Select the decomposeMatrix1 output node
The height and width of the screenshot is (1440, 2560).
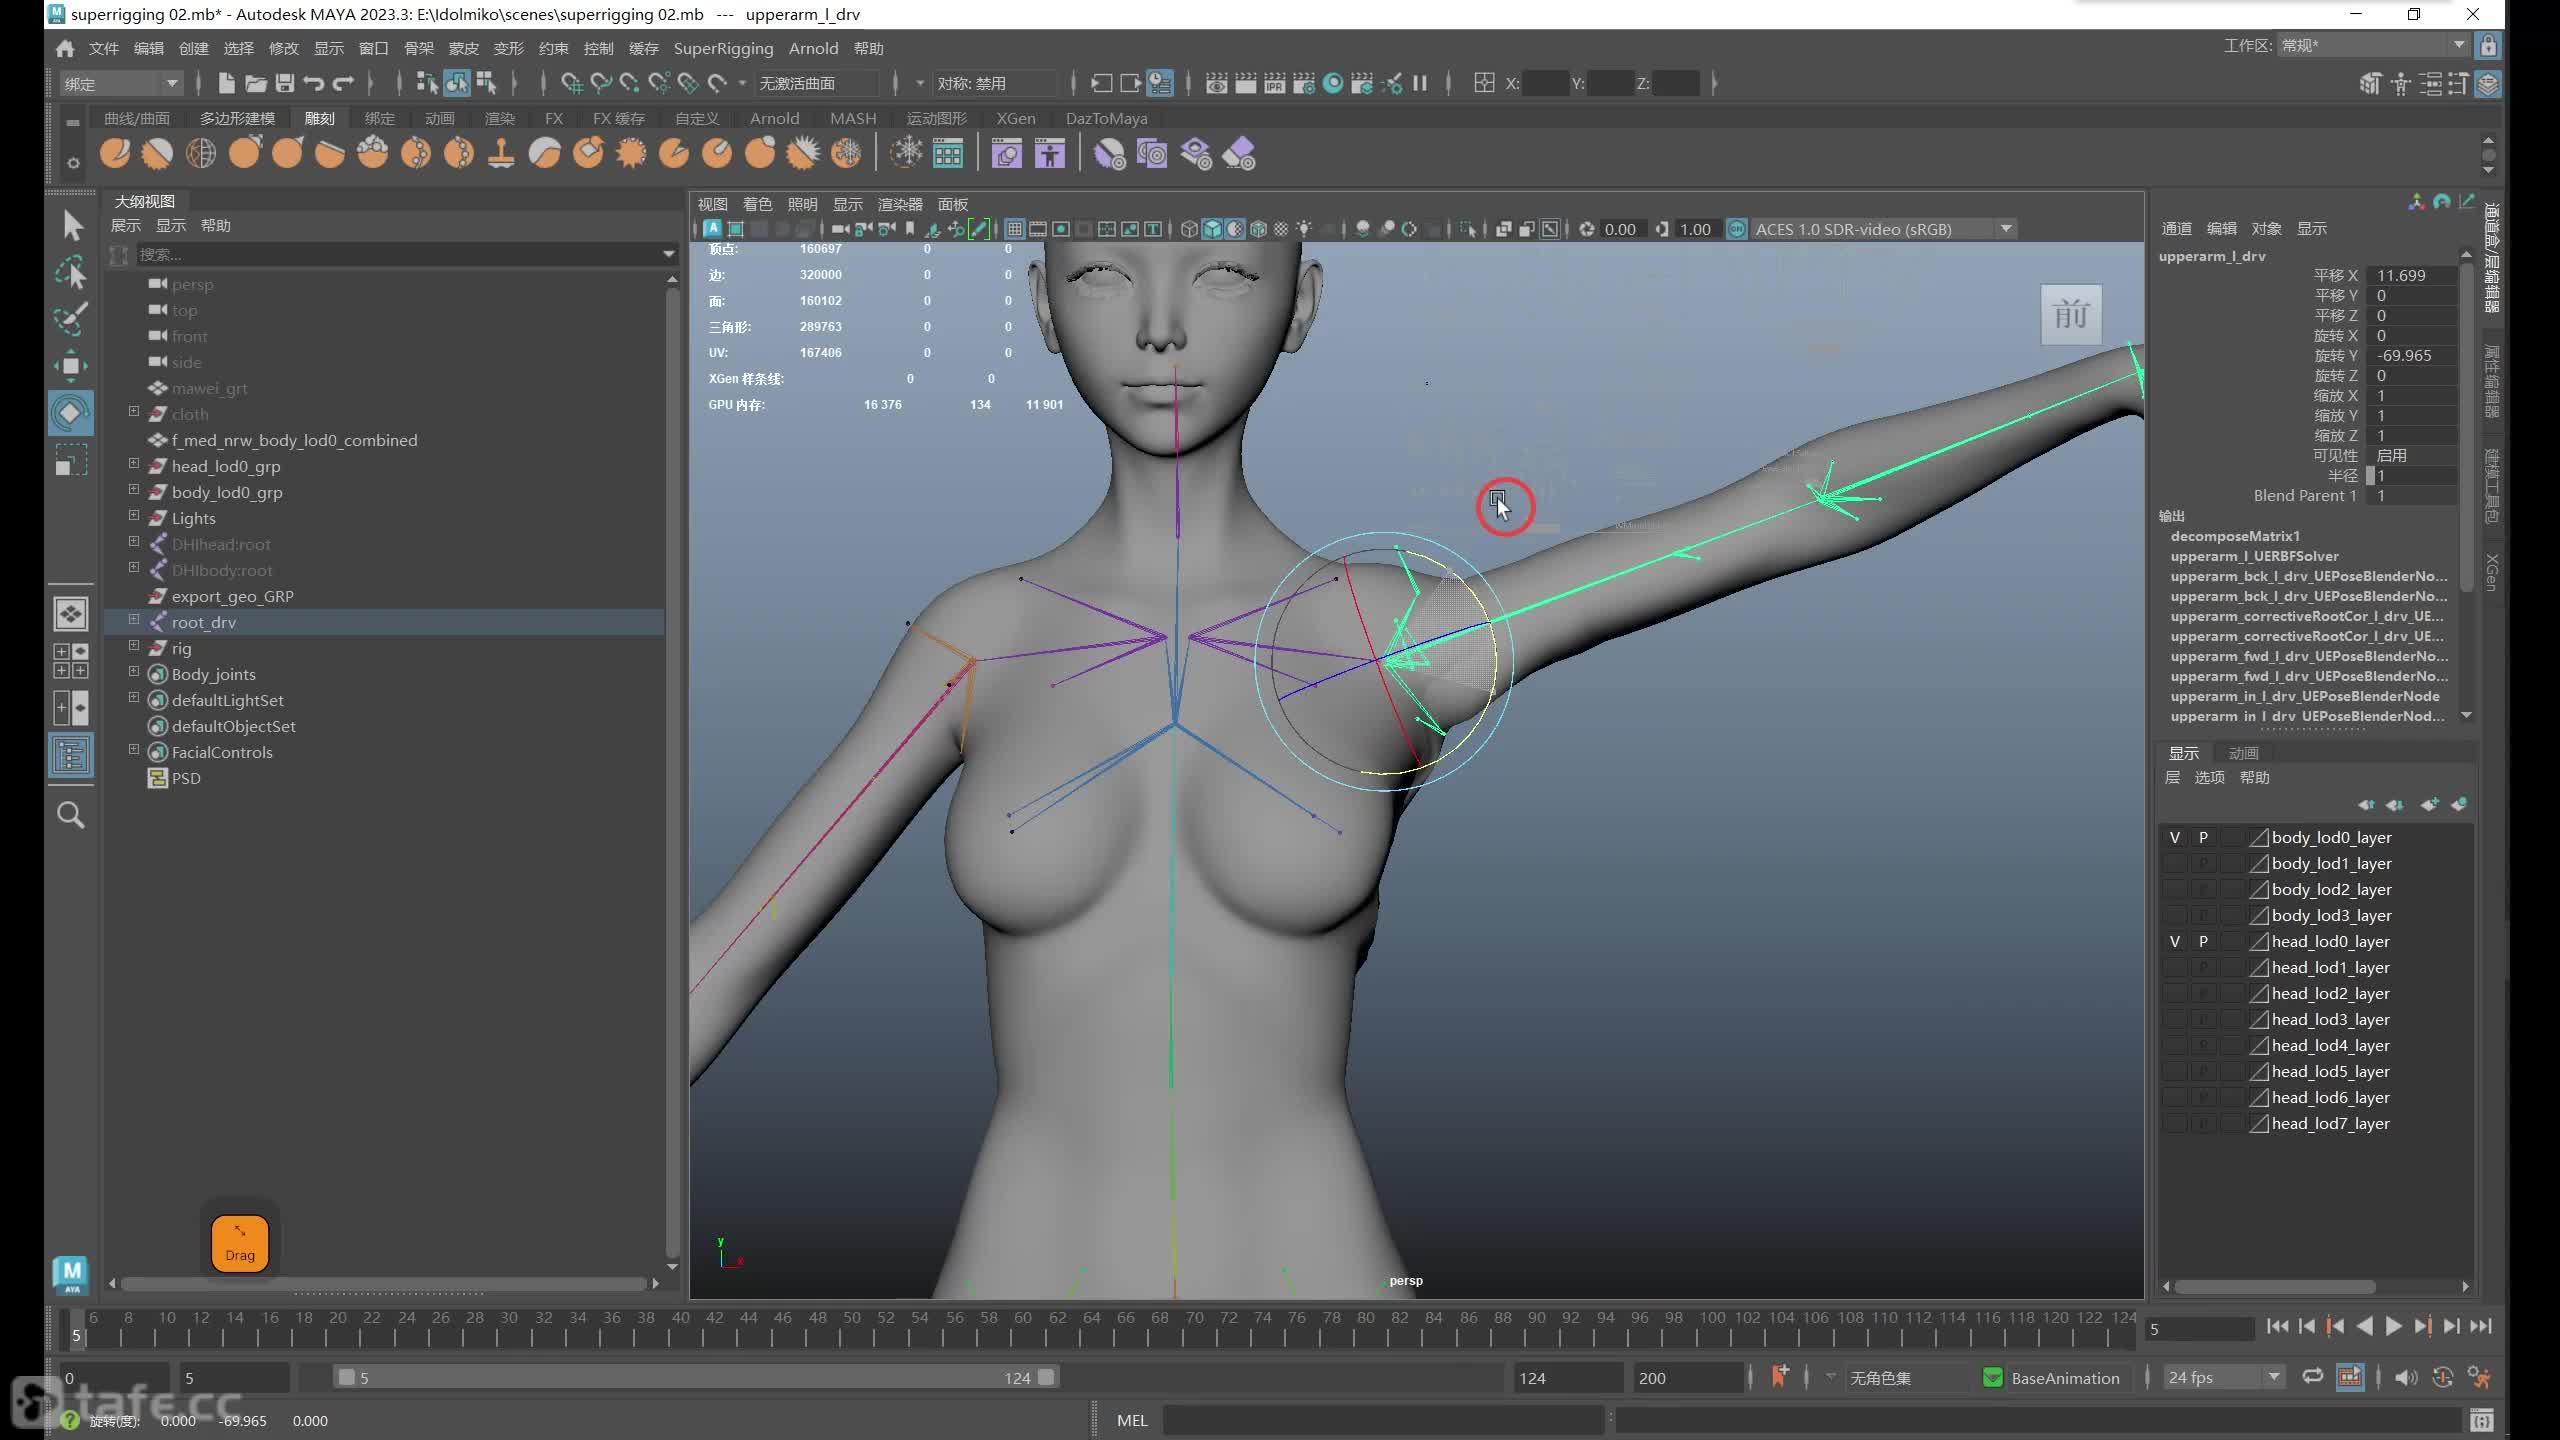[x=2235, y=536]
